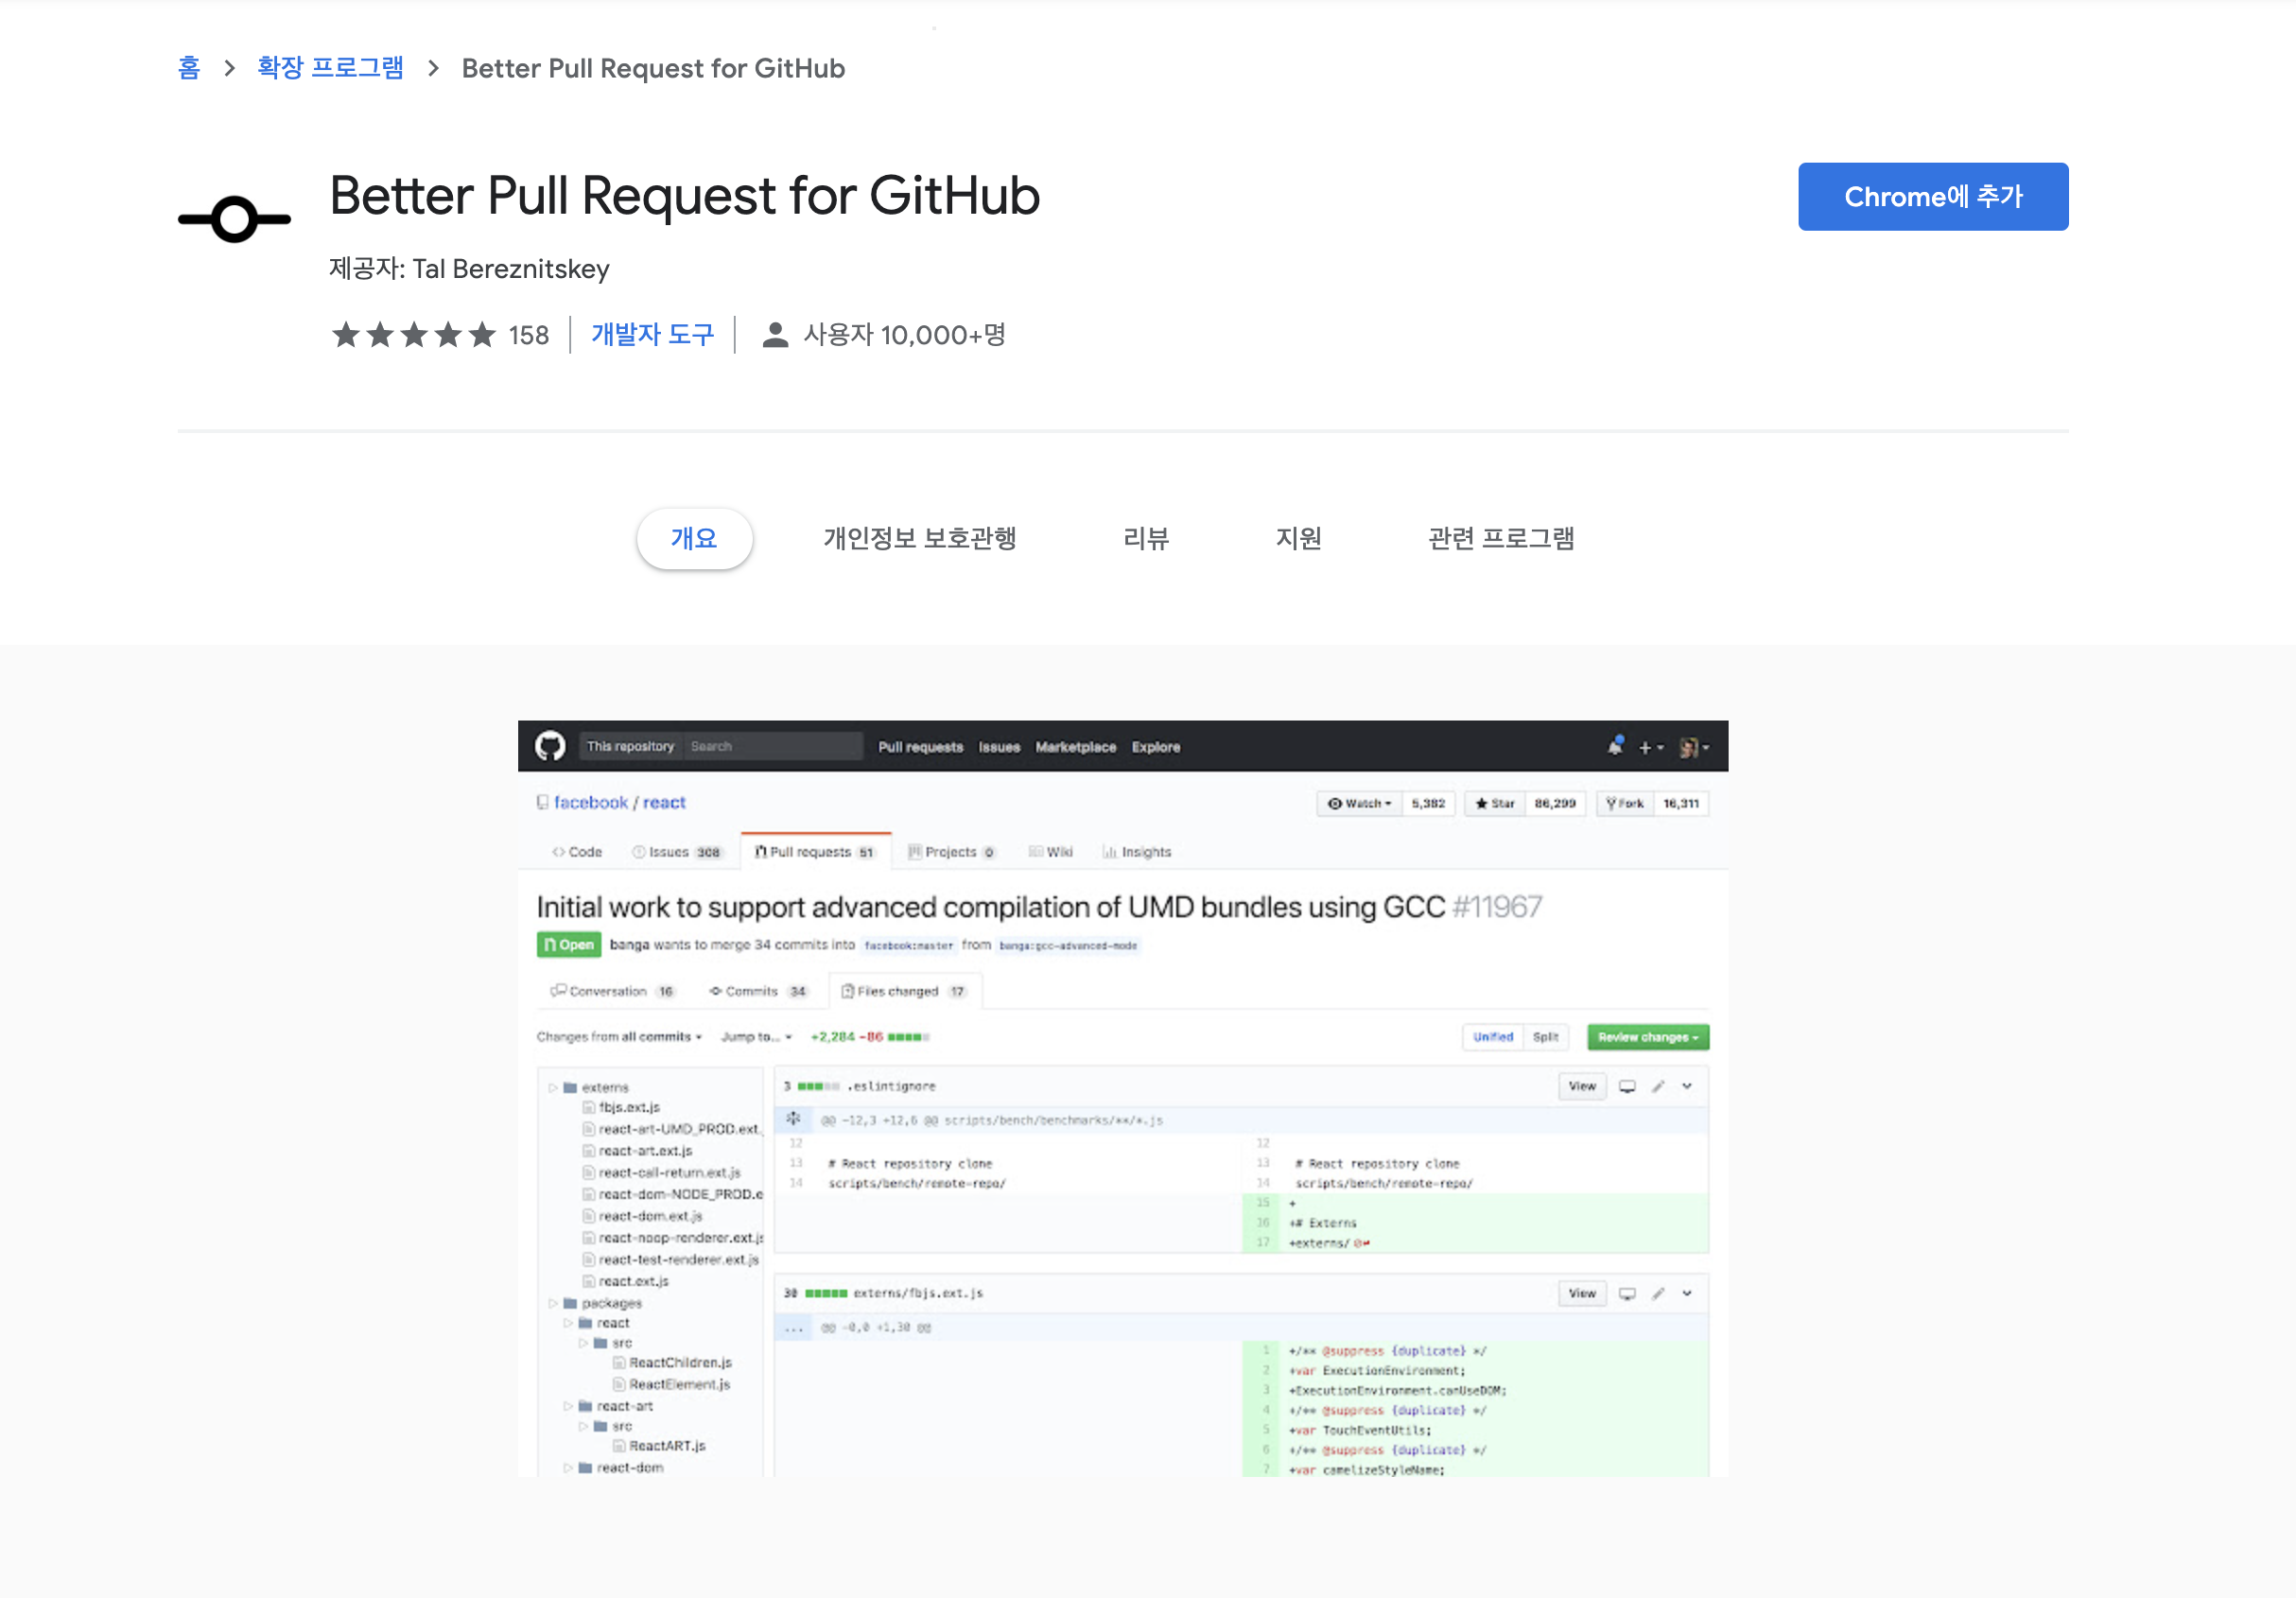
Task: Click the 158 review count
Action: click(x=528, y=335)
